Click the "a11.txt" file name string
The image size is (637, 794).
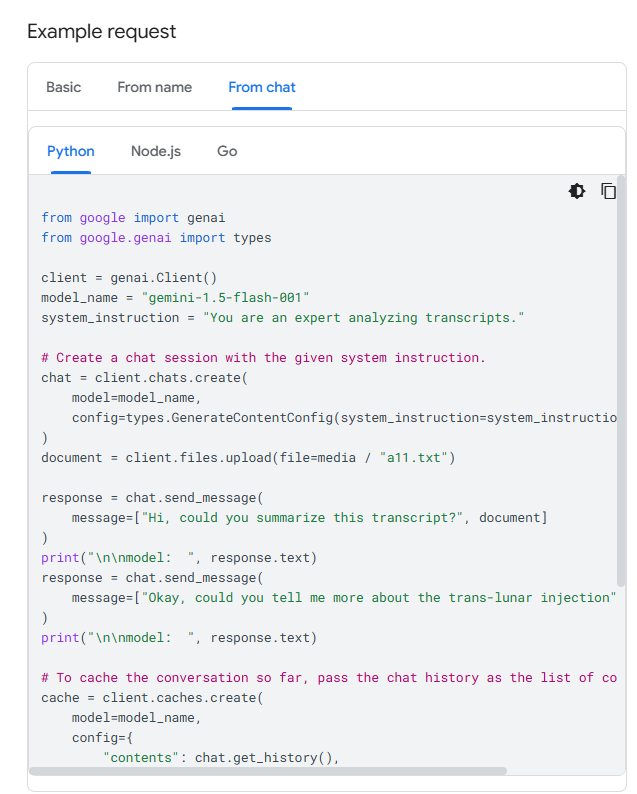[x=417, y=457]
